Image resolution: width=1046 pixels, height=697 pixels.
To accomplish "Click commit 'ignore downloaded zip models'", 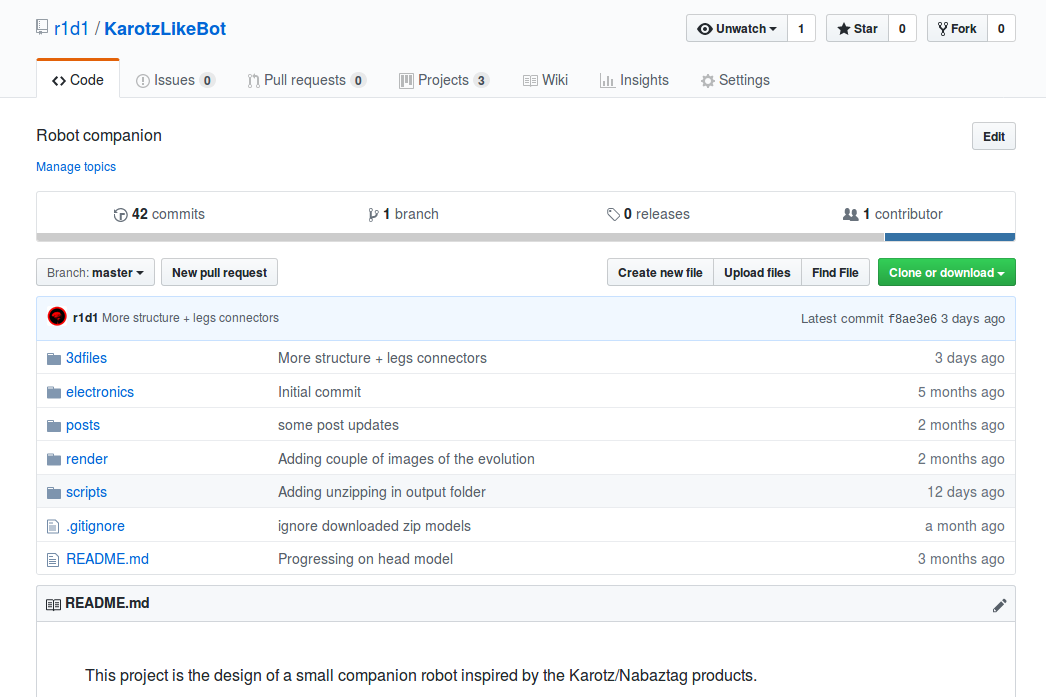I will click(374, 526).
